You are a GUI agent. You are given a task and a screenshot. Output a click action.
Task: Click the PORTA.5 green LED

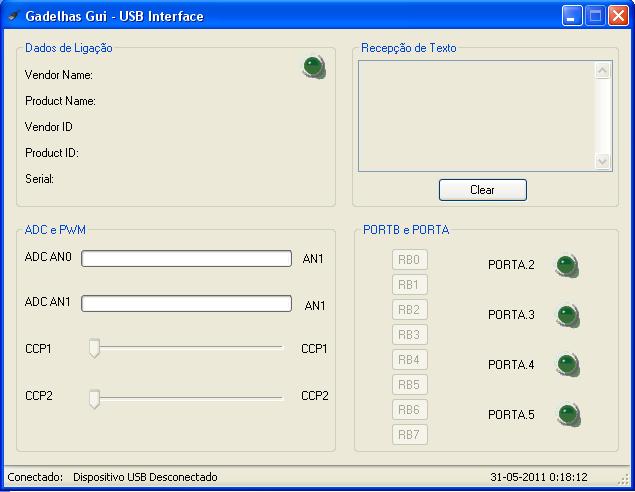567,414
